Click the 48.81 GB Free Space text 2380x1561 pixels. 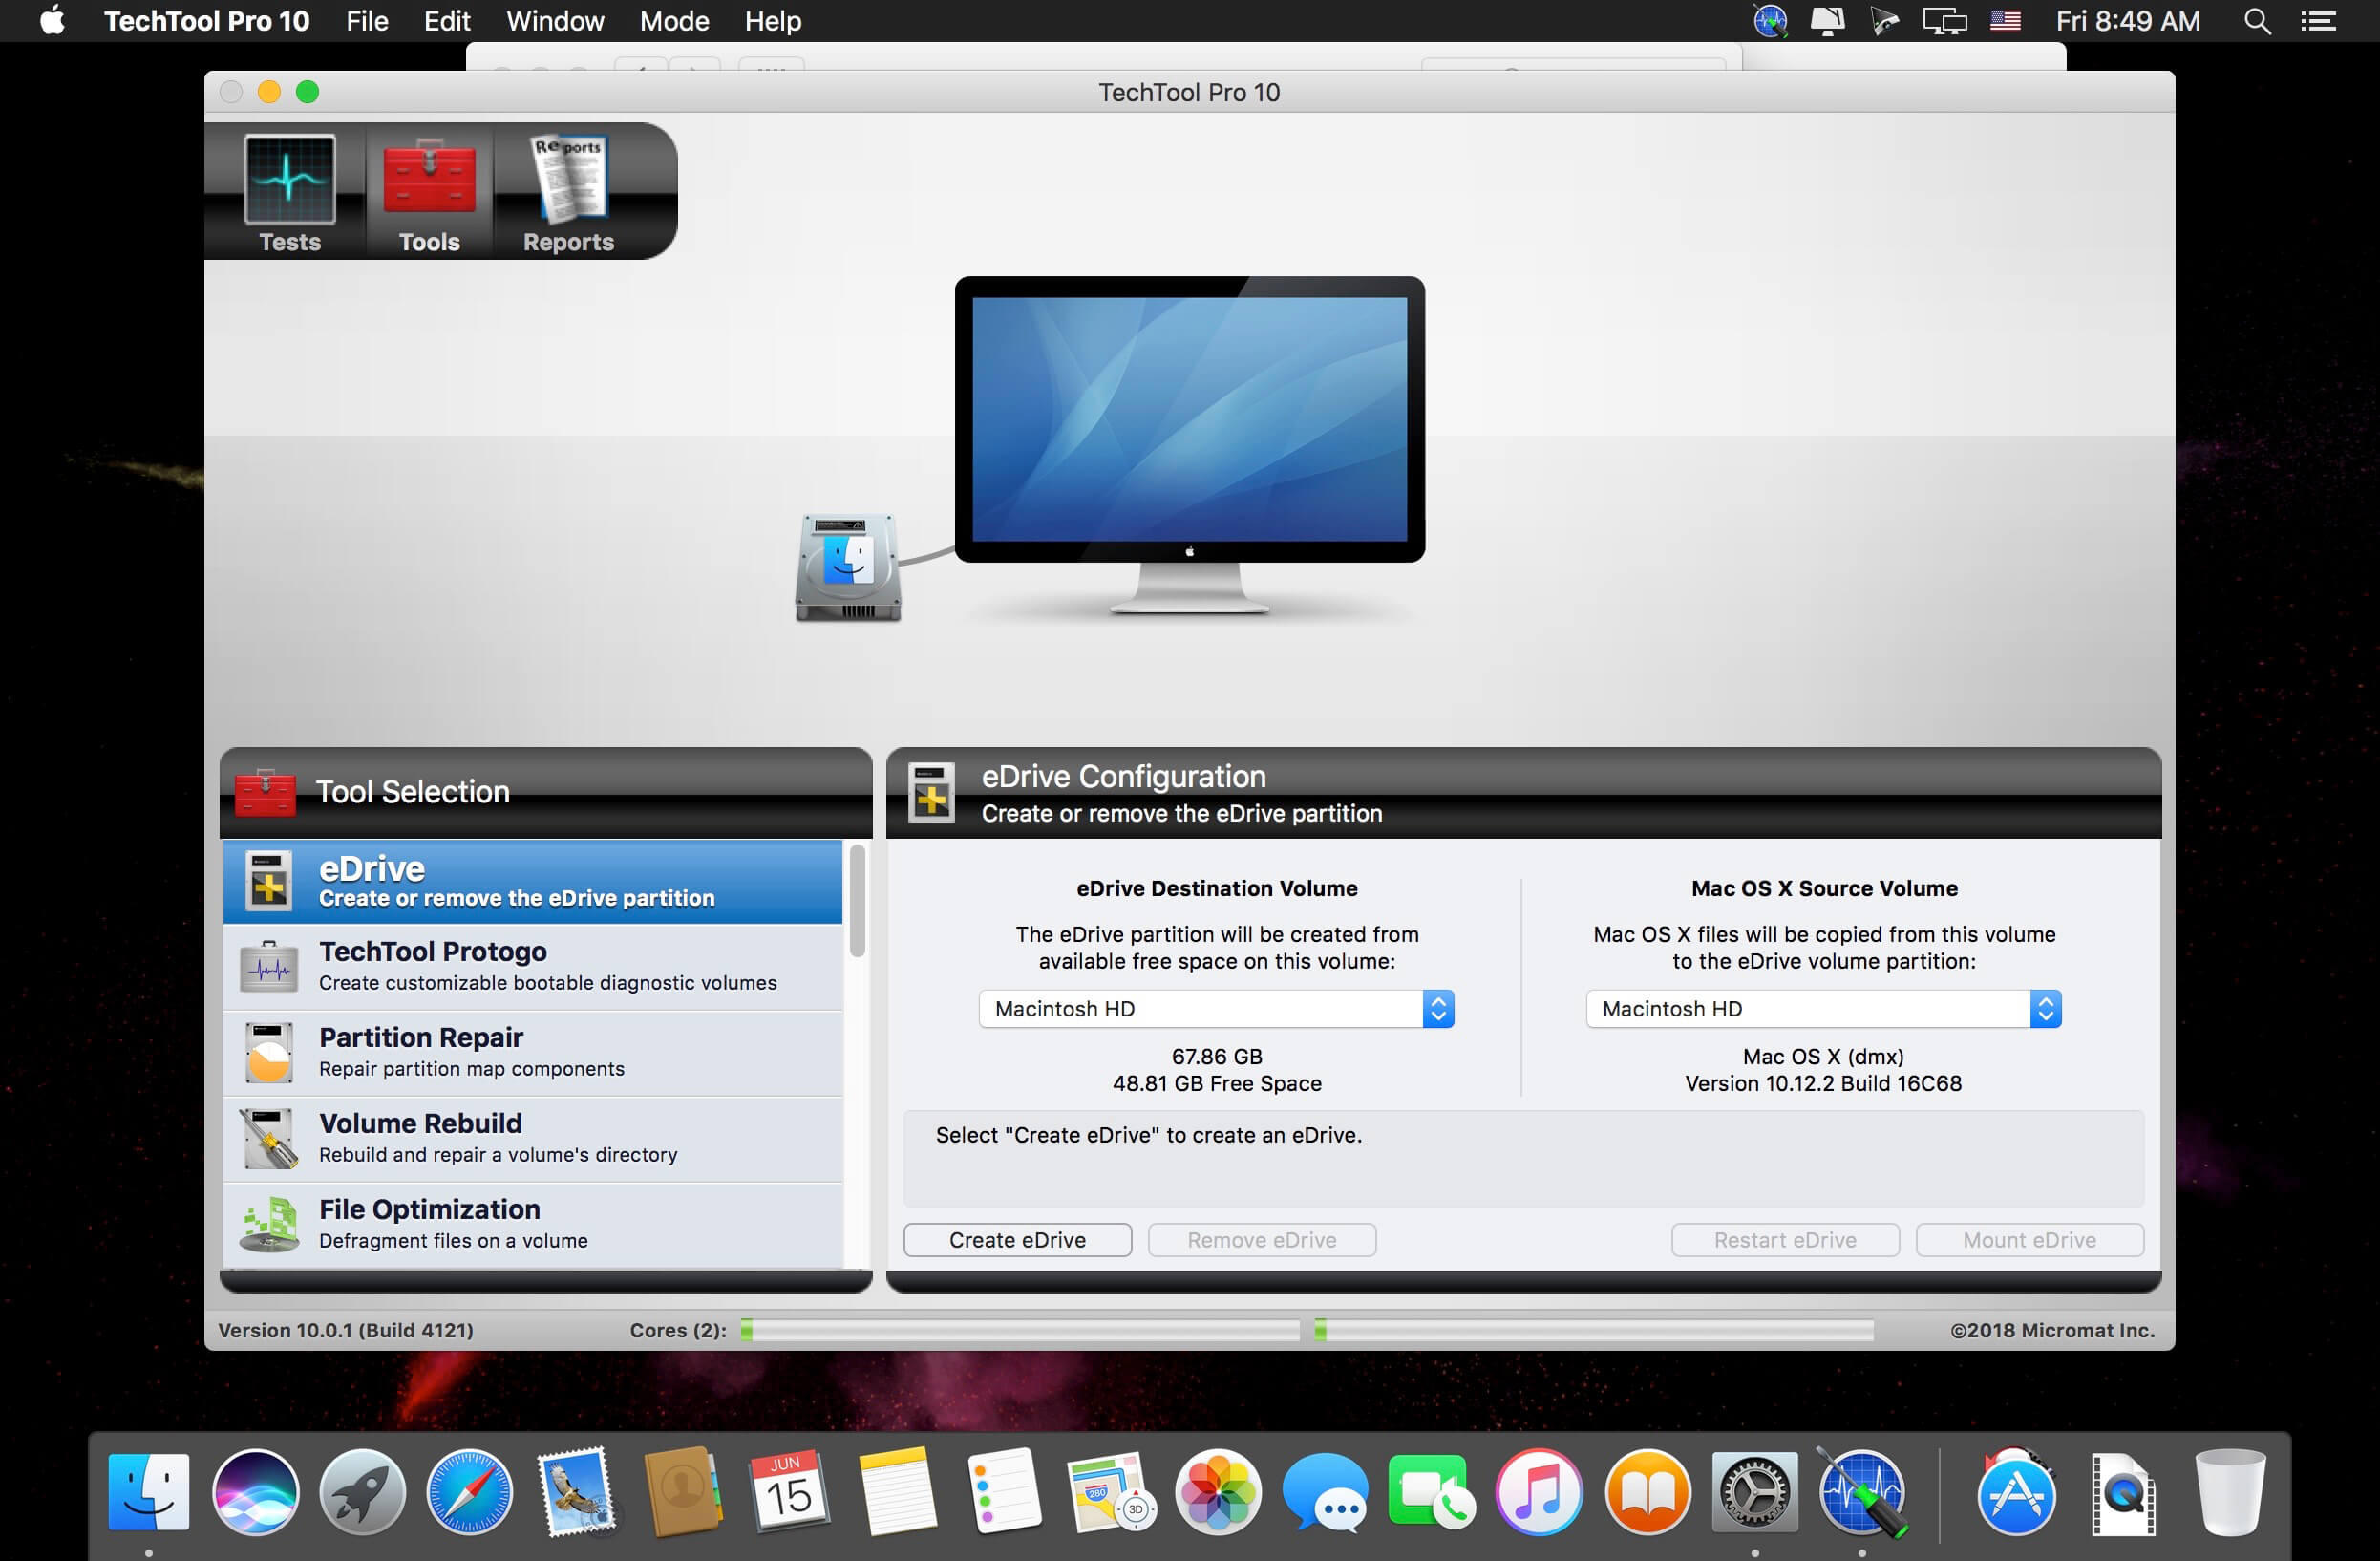1217,1084
